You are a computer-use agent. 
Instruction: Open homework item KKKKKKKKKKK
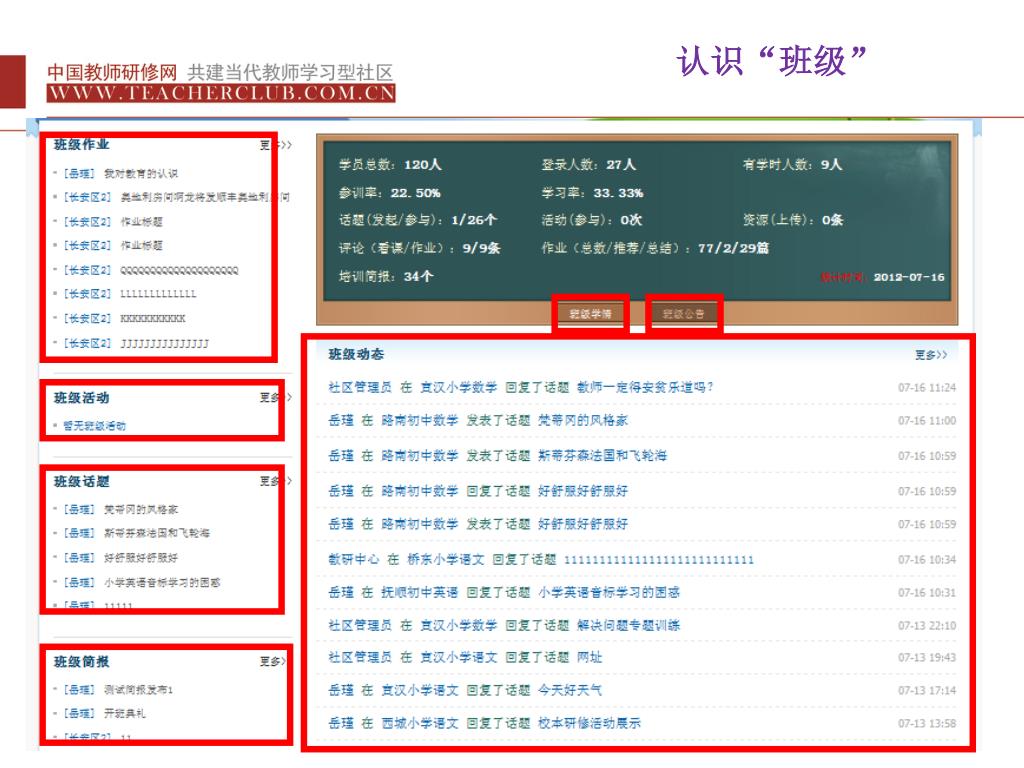coord(153,319)
